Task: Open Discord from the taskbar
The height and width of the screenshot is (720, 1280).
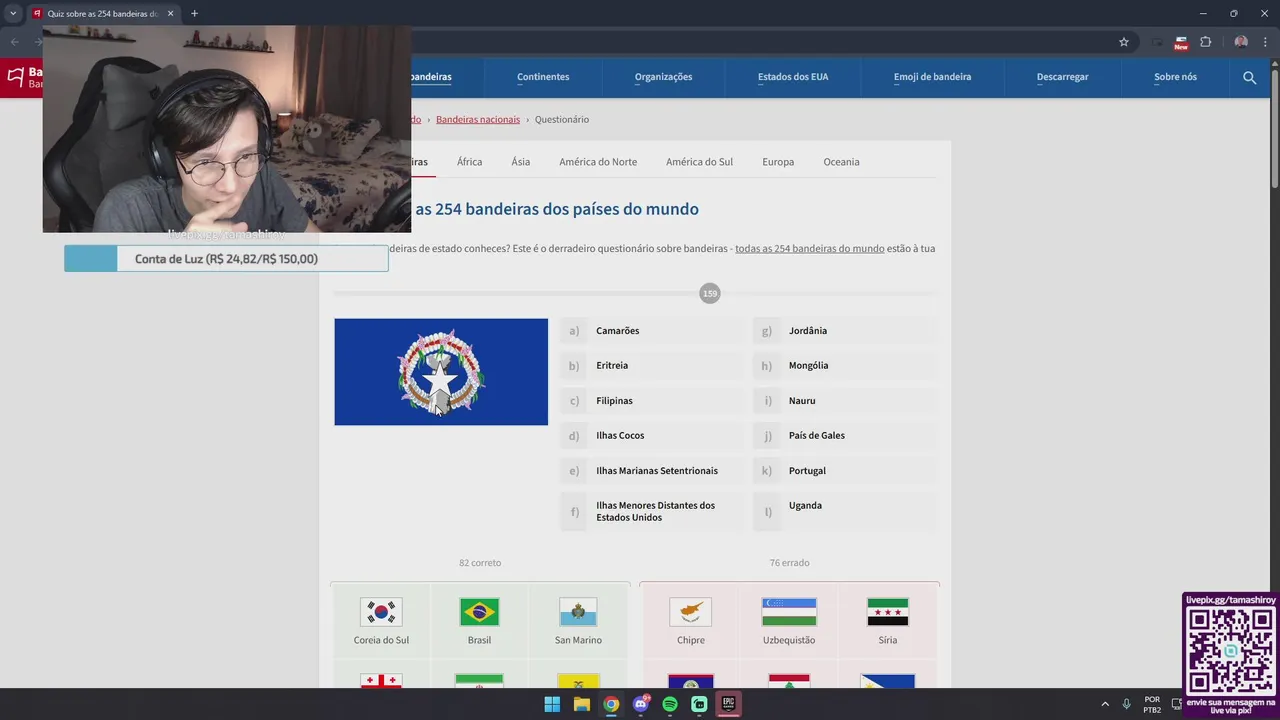Action: click(x=641, y=704)
